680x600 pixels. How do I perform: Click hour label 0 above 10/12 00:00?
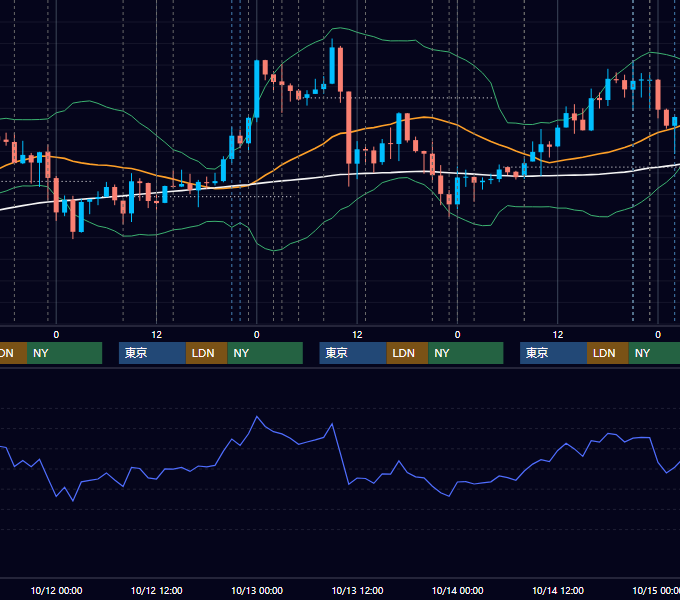[x=56, y=335]
